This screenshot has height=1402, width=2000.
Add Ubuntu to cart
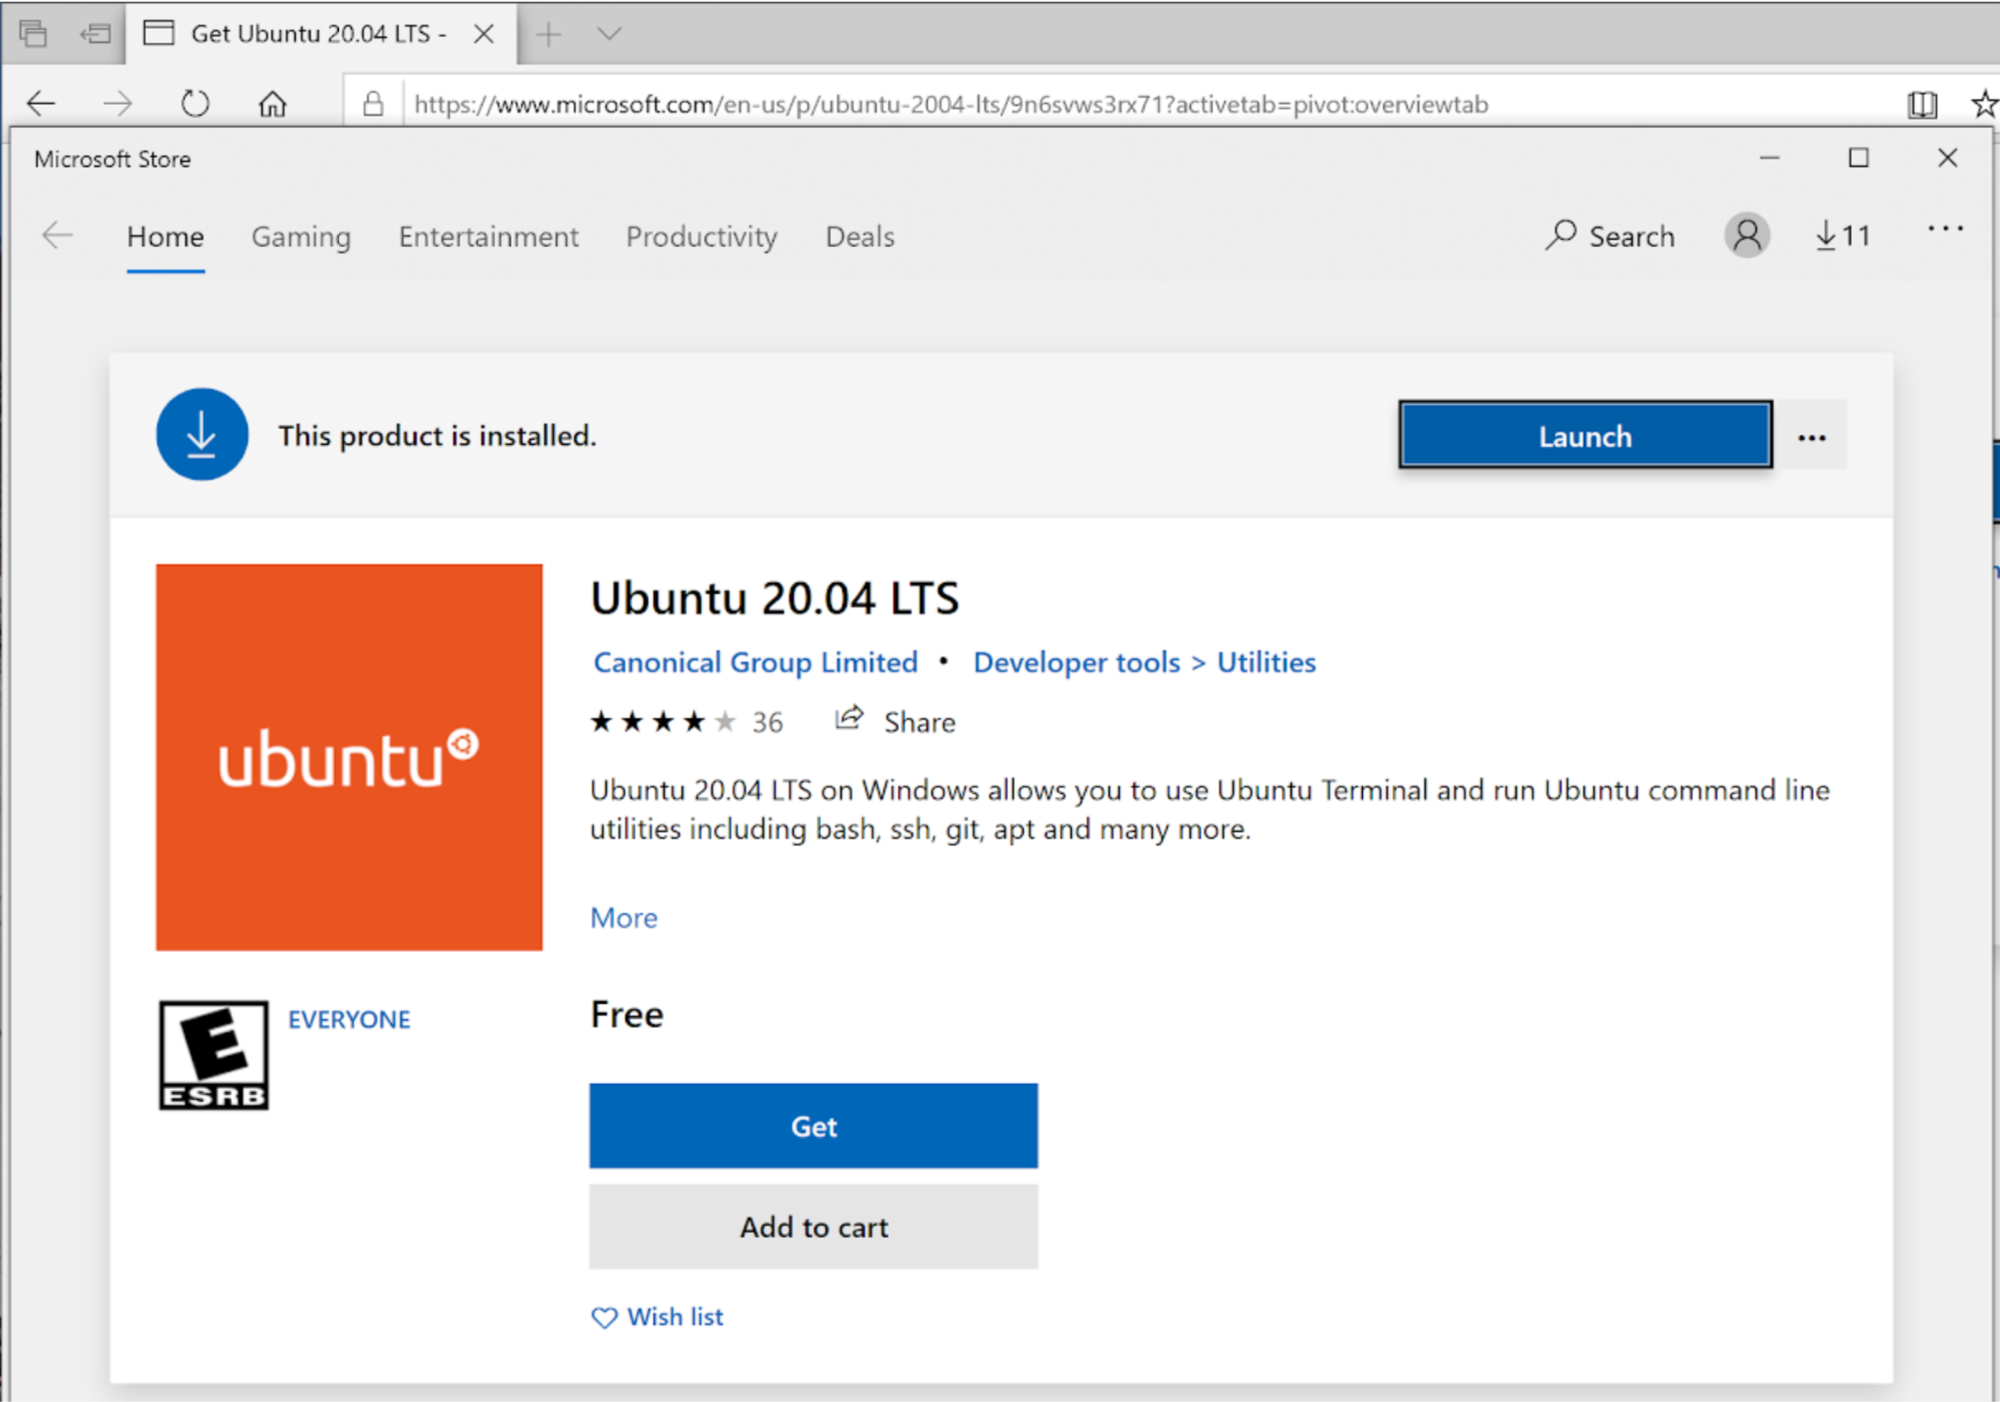[813, 1227]
